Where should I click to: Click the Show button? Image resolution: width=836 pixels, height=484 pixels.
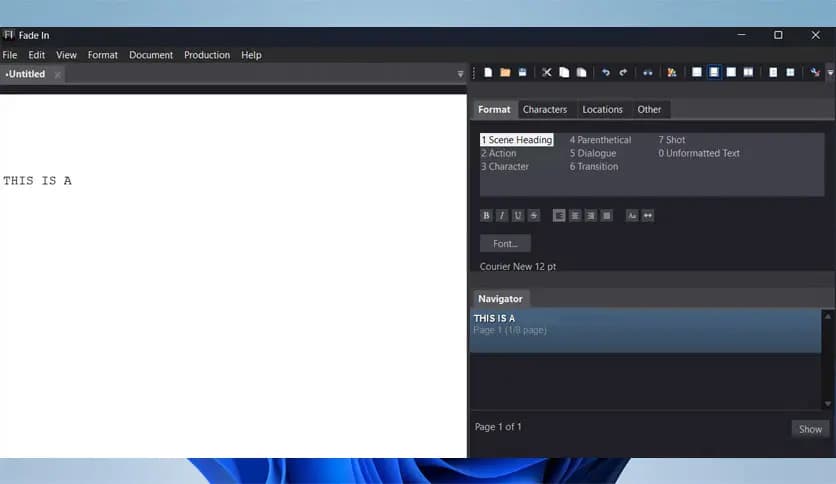810,429
